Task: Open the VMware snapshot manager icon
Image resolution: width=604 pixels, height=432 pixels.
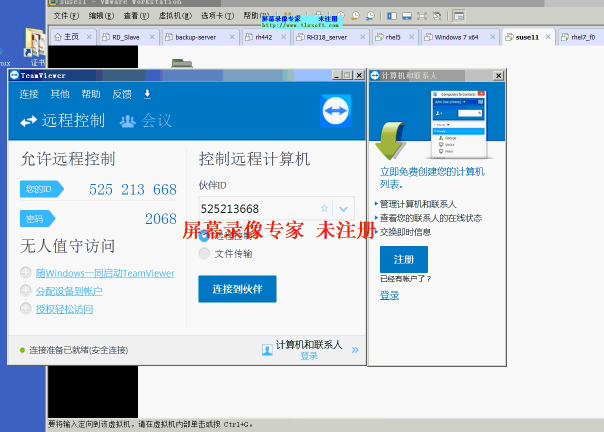Action: pyautogui.click(x=370, y=16)
